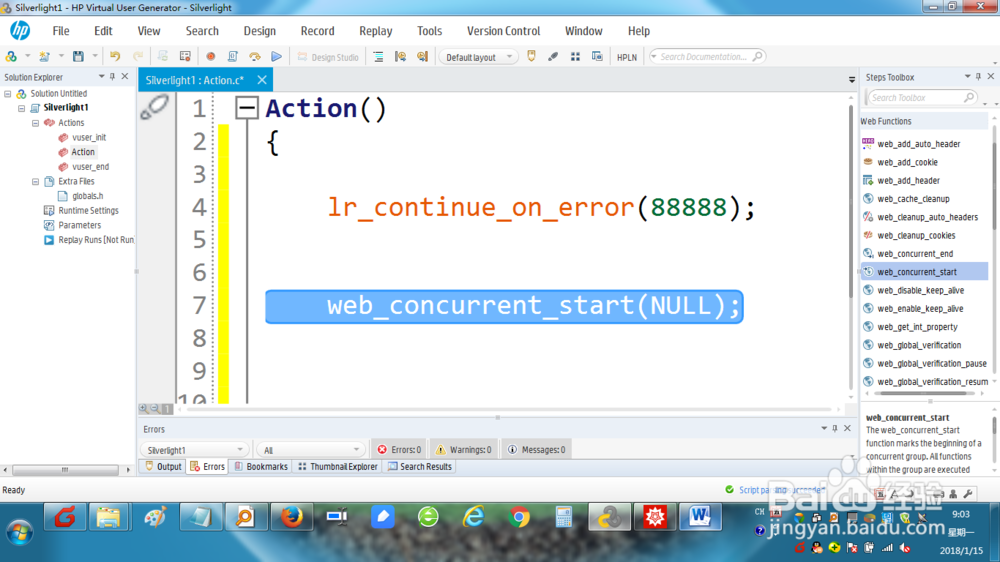The image size is (1000, 562).
Task: Select web_global_verification step
Action: coord(919,345)
